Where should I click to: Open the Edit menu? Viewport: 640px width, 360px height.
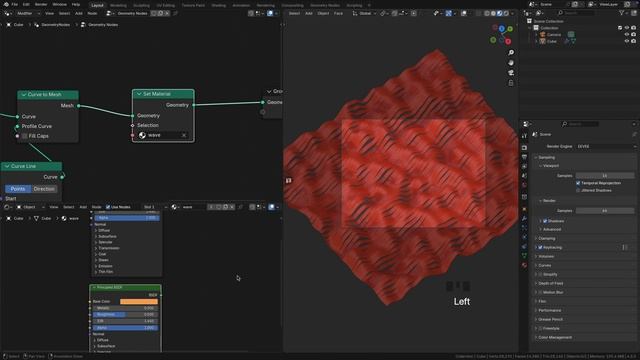click(26, 4)
